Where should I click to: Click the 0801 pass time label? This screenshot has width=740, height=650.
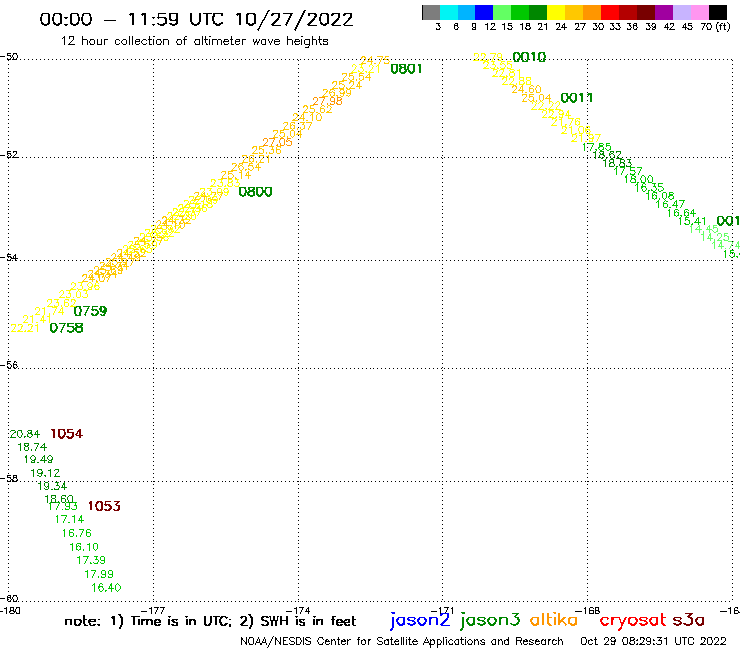(x=406, y=69)
